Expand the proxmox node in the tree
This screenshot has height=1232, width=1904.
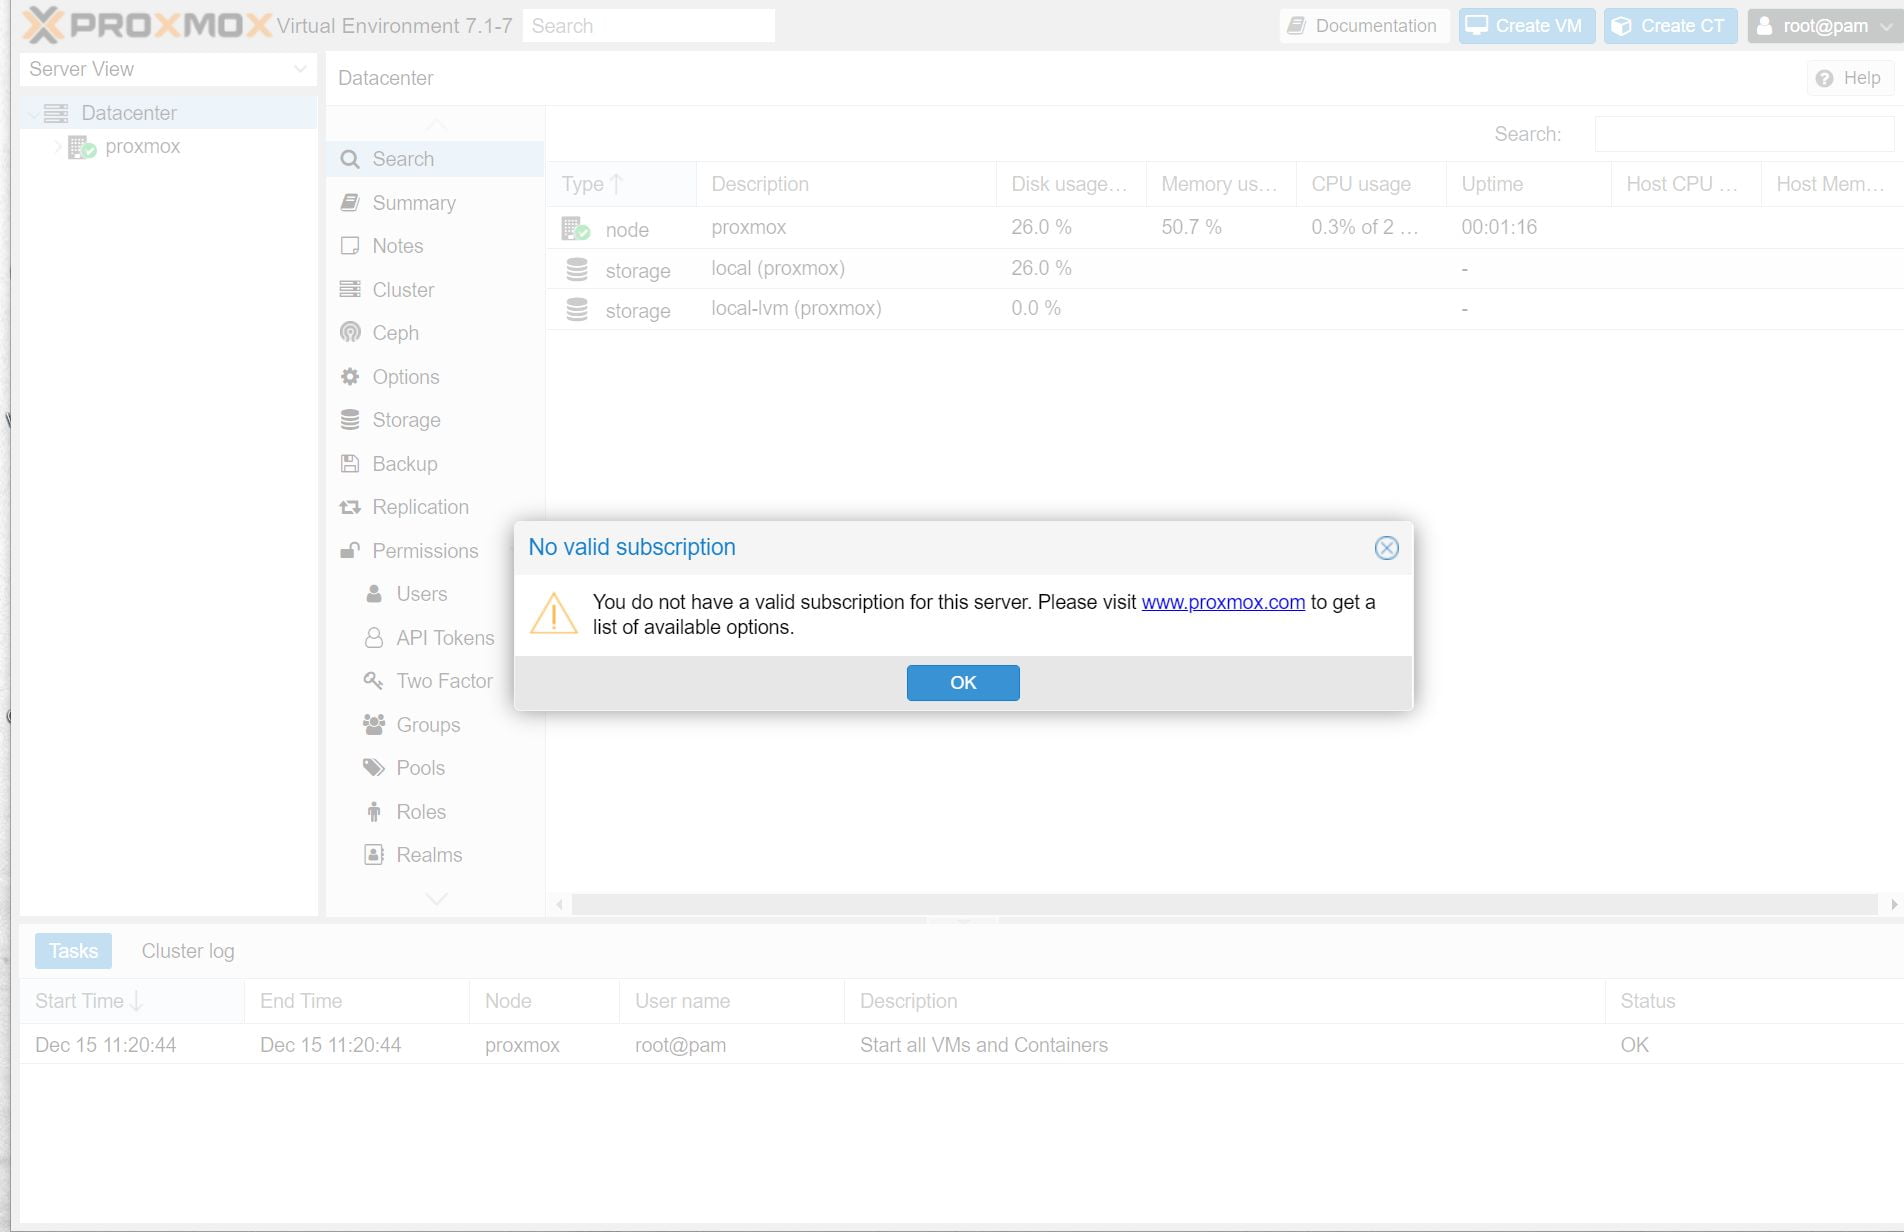point(57,147)
